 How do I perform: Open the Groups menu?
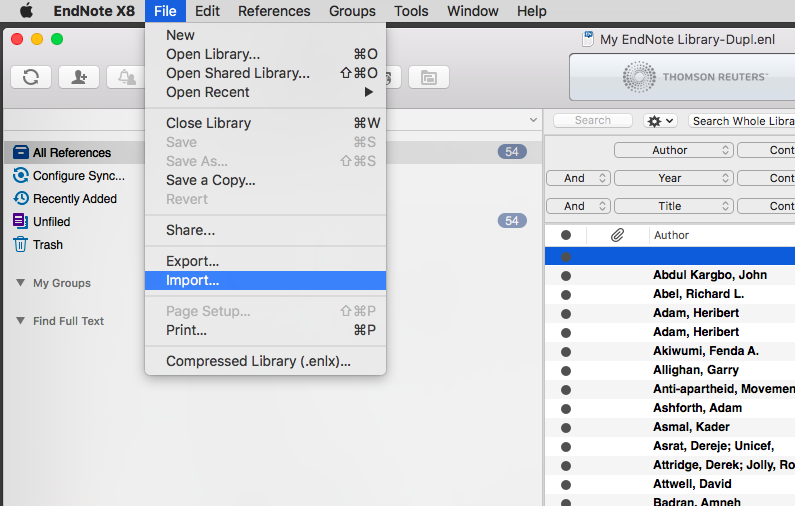pos(352,11)
